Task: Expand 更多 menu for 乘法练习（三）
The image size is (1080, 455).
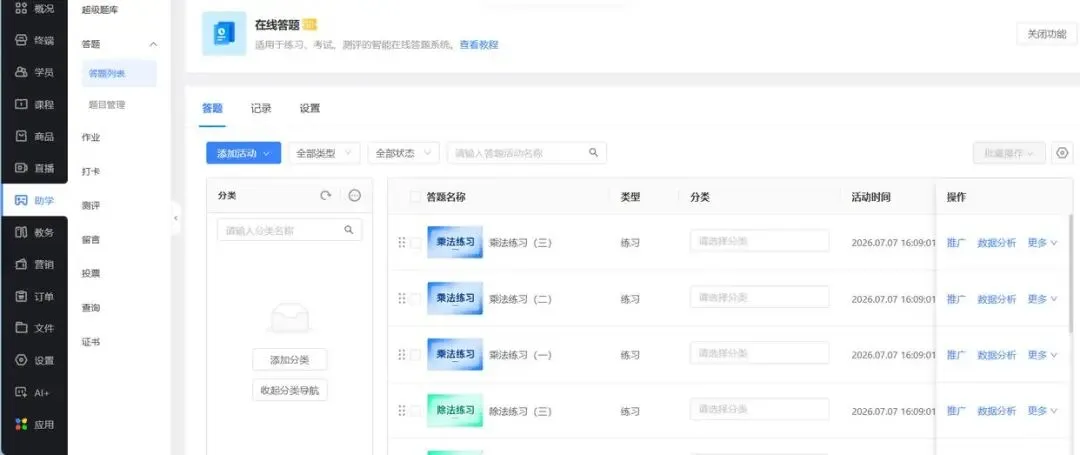Action: [1042, 242]
